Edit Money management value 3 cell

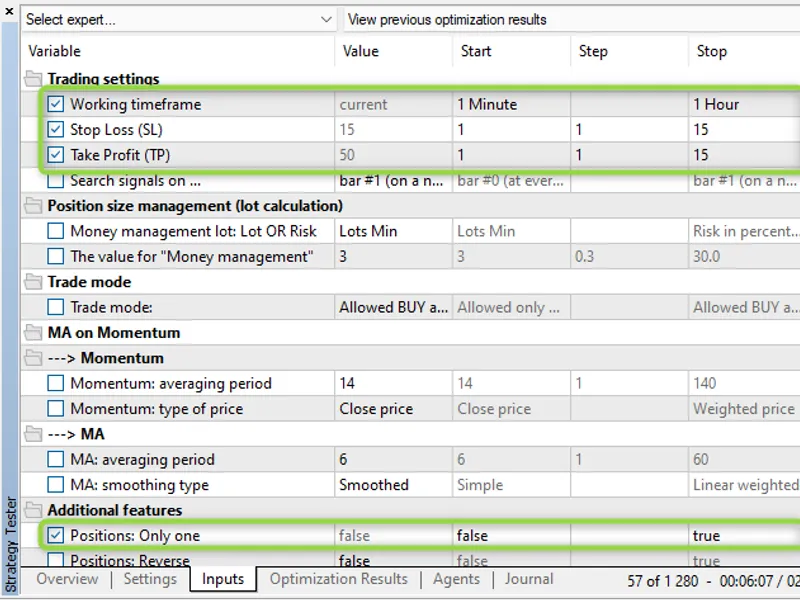(394, 256)
